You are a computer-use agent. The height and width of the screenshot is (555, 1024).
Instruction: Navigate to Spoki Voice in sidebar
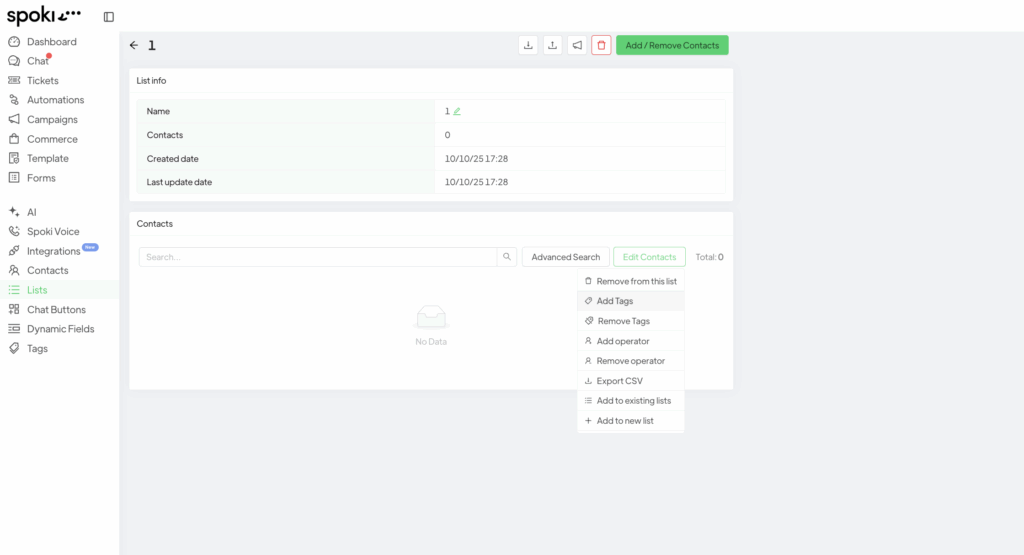(x=53, y=231)
